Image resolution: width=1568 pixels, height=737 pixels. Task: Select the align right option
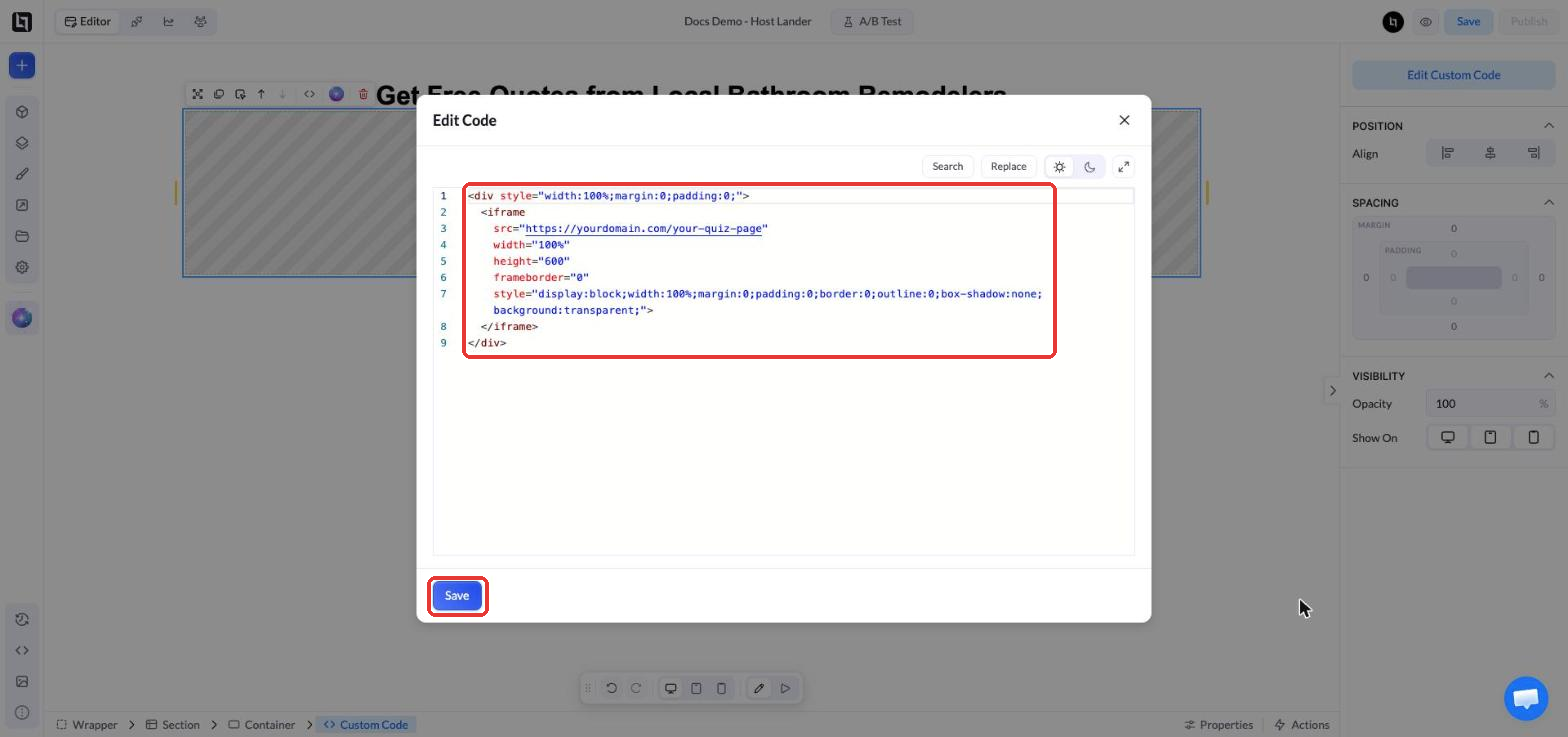pyautogui.click(x=1533, y=153)
